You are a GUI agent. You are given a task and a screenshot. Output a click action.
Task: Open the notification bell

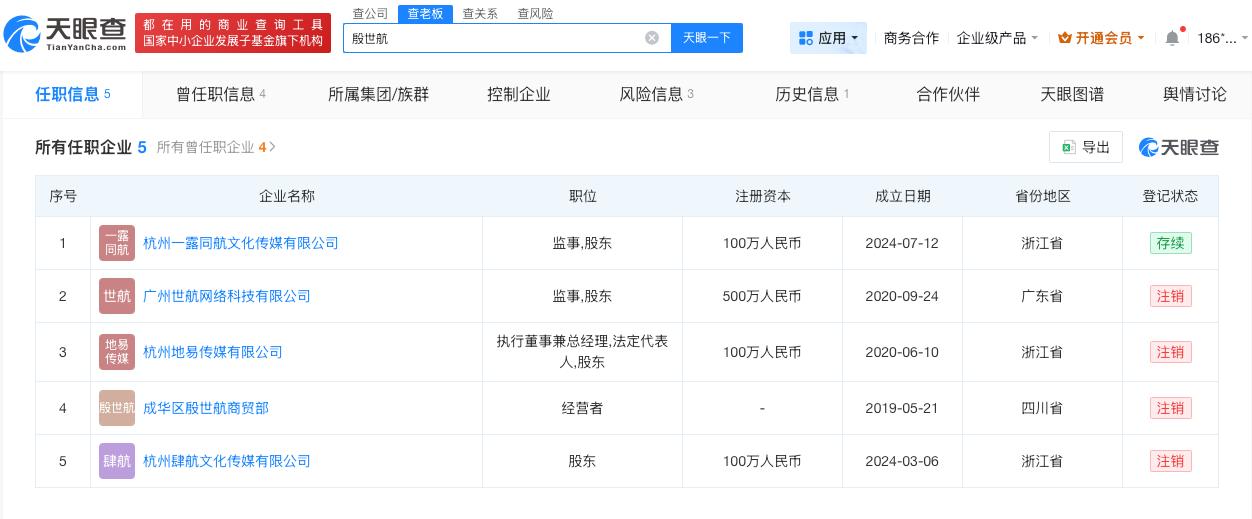click(x=1172, y=38)
